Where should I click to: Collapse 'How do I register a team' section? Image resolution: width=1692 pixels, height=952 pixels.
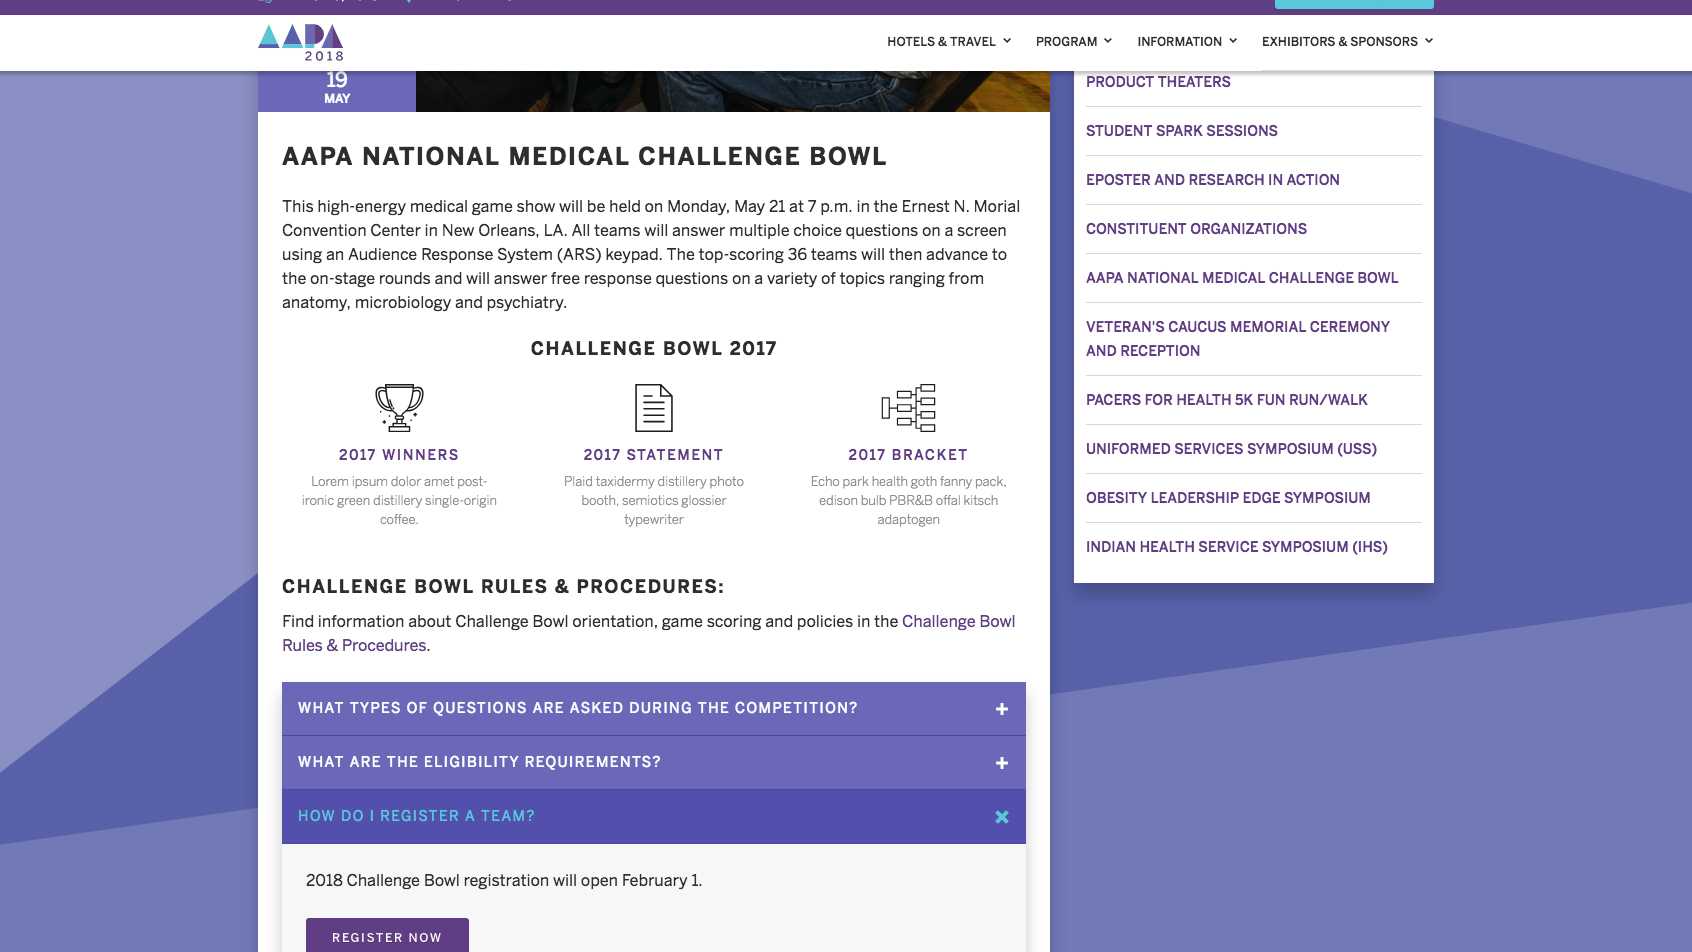pyautogui.click(x=654, y=817)
